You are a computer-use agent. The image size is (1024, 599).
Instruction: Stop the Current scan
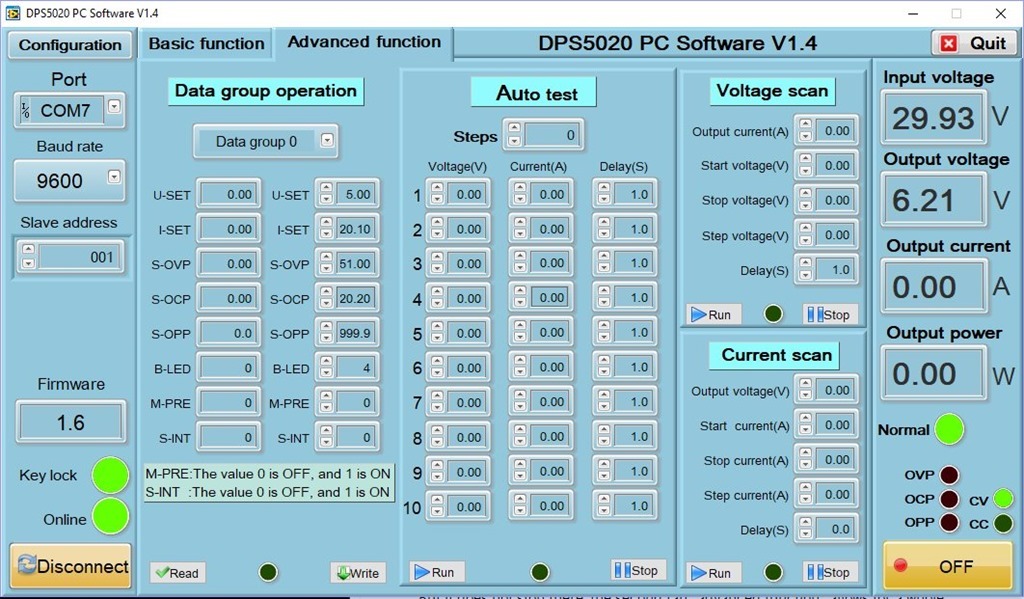click(829, 573)
